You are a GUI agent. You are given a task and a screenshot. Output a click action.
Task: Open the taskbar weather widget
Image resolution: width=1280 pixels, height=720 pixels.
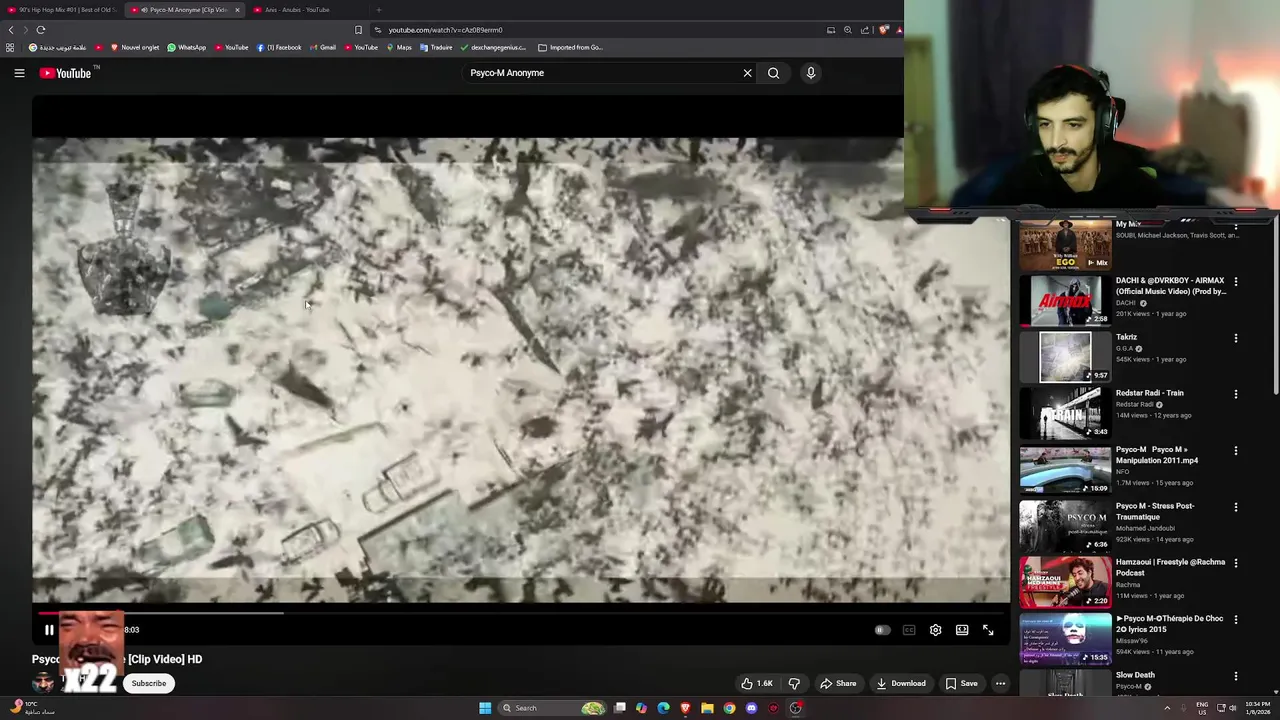pyautogui.click(x=30, y=708)
